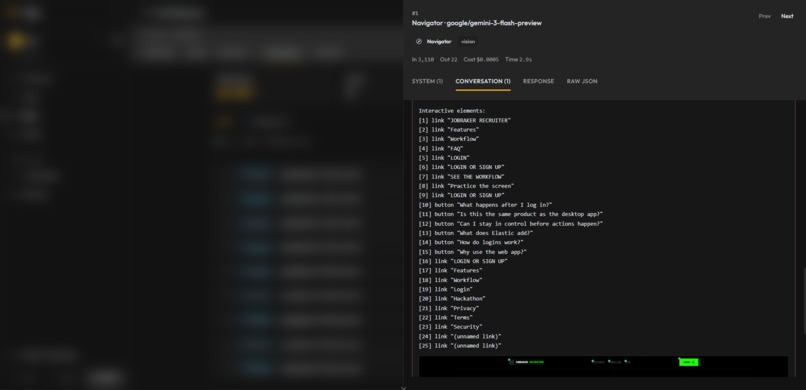
Task: Click the #1 step number label
Action: pos(415,13)
